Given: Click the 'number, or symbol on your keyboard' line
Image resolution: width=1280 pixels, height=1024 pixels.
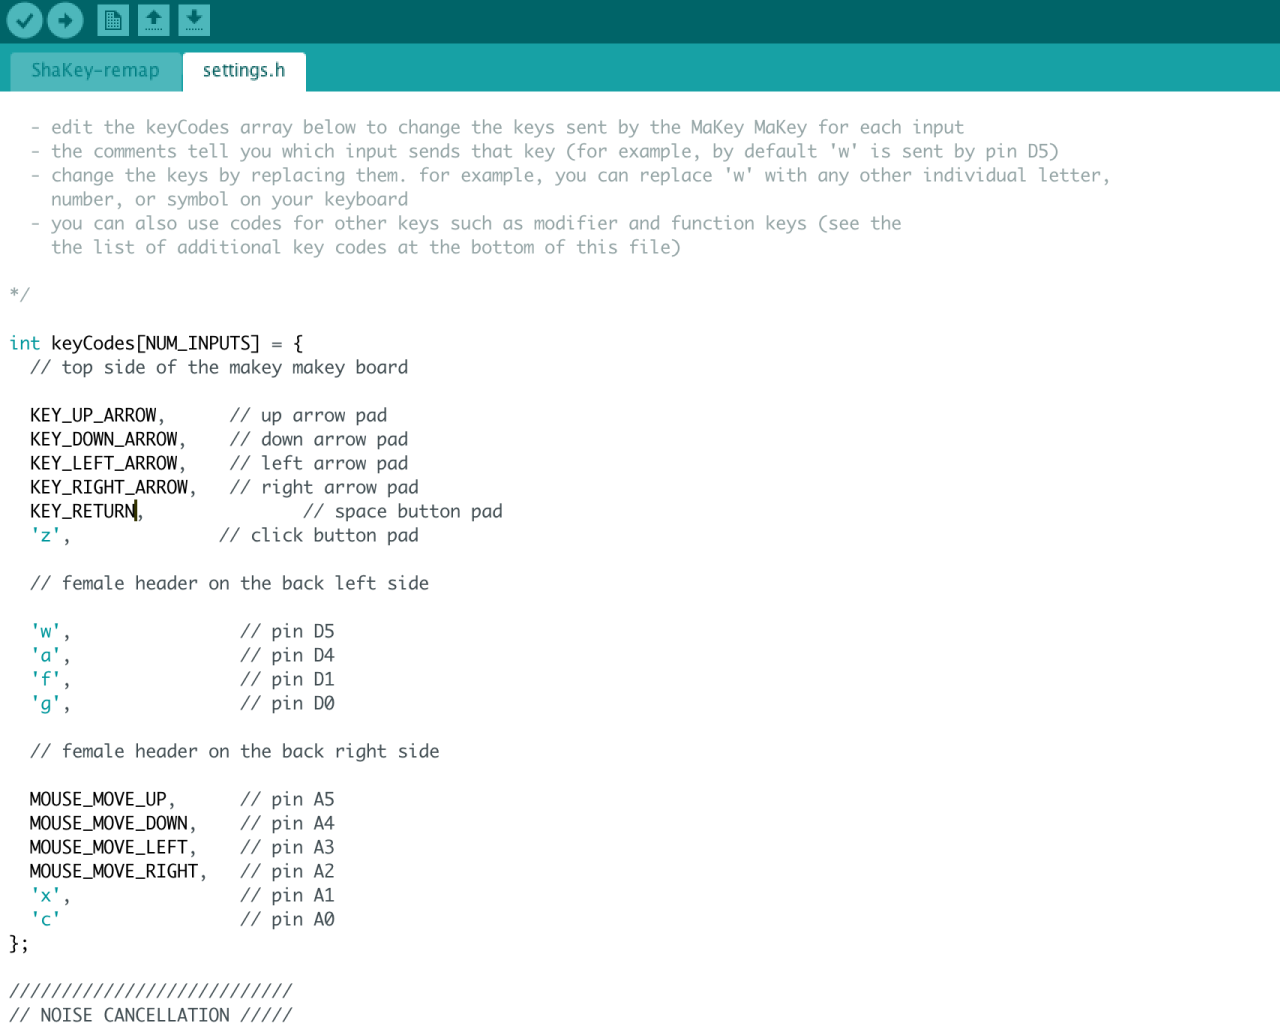Looking at the screenshot, I should tap(229, 199).
